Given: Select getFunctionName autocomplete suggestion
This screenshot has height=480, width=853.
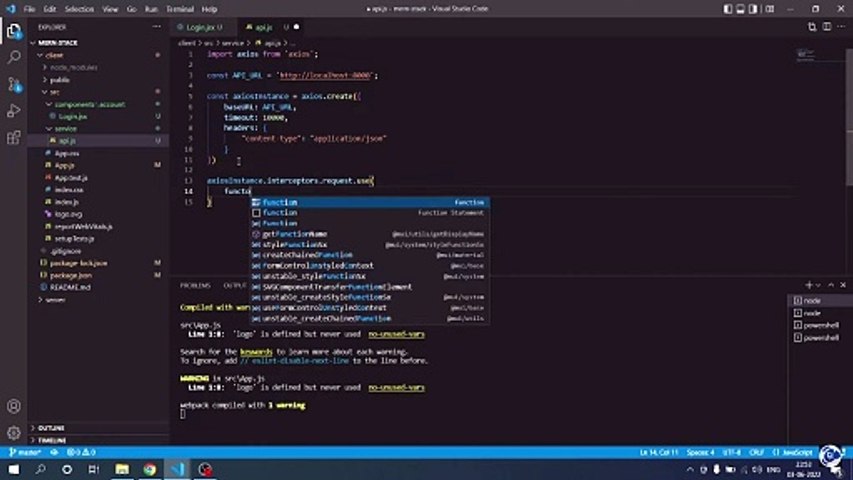Looking at the screenshot, I should [x=370, y=234].
